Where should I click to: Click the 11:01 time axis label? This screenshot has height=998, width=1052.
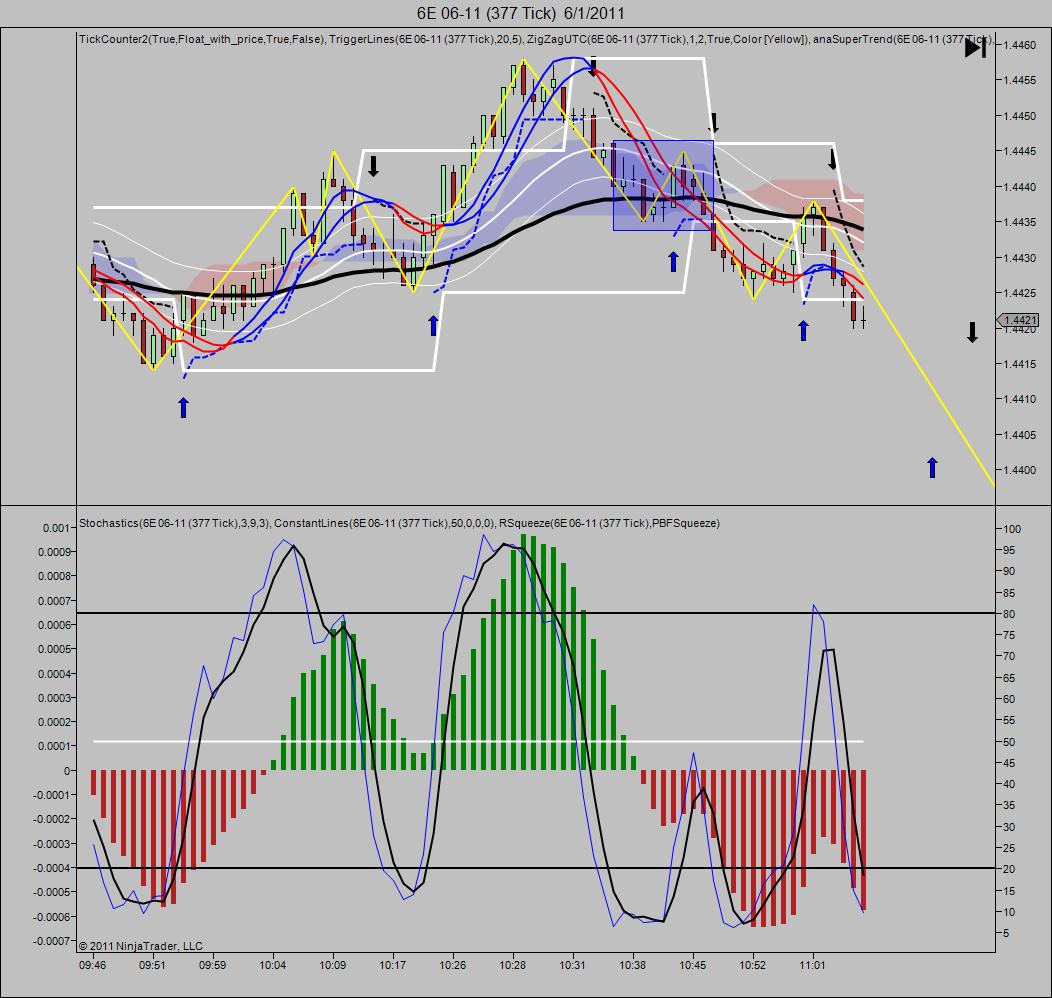[812, 965]
